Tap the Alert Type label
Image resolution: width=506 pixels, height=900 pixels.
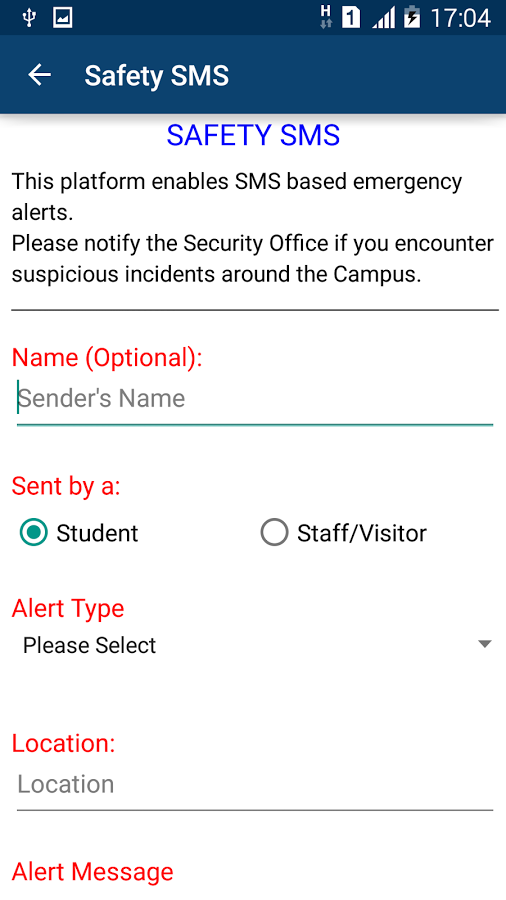click(68, 608)
